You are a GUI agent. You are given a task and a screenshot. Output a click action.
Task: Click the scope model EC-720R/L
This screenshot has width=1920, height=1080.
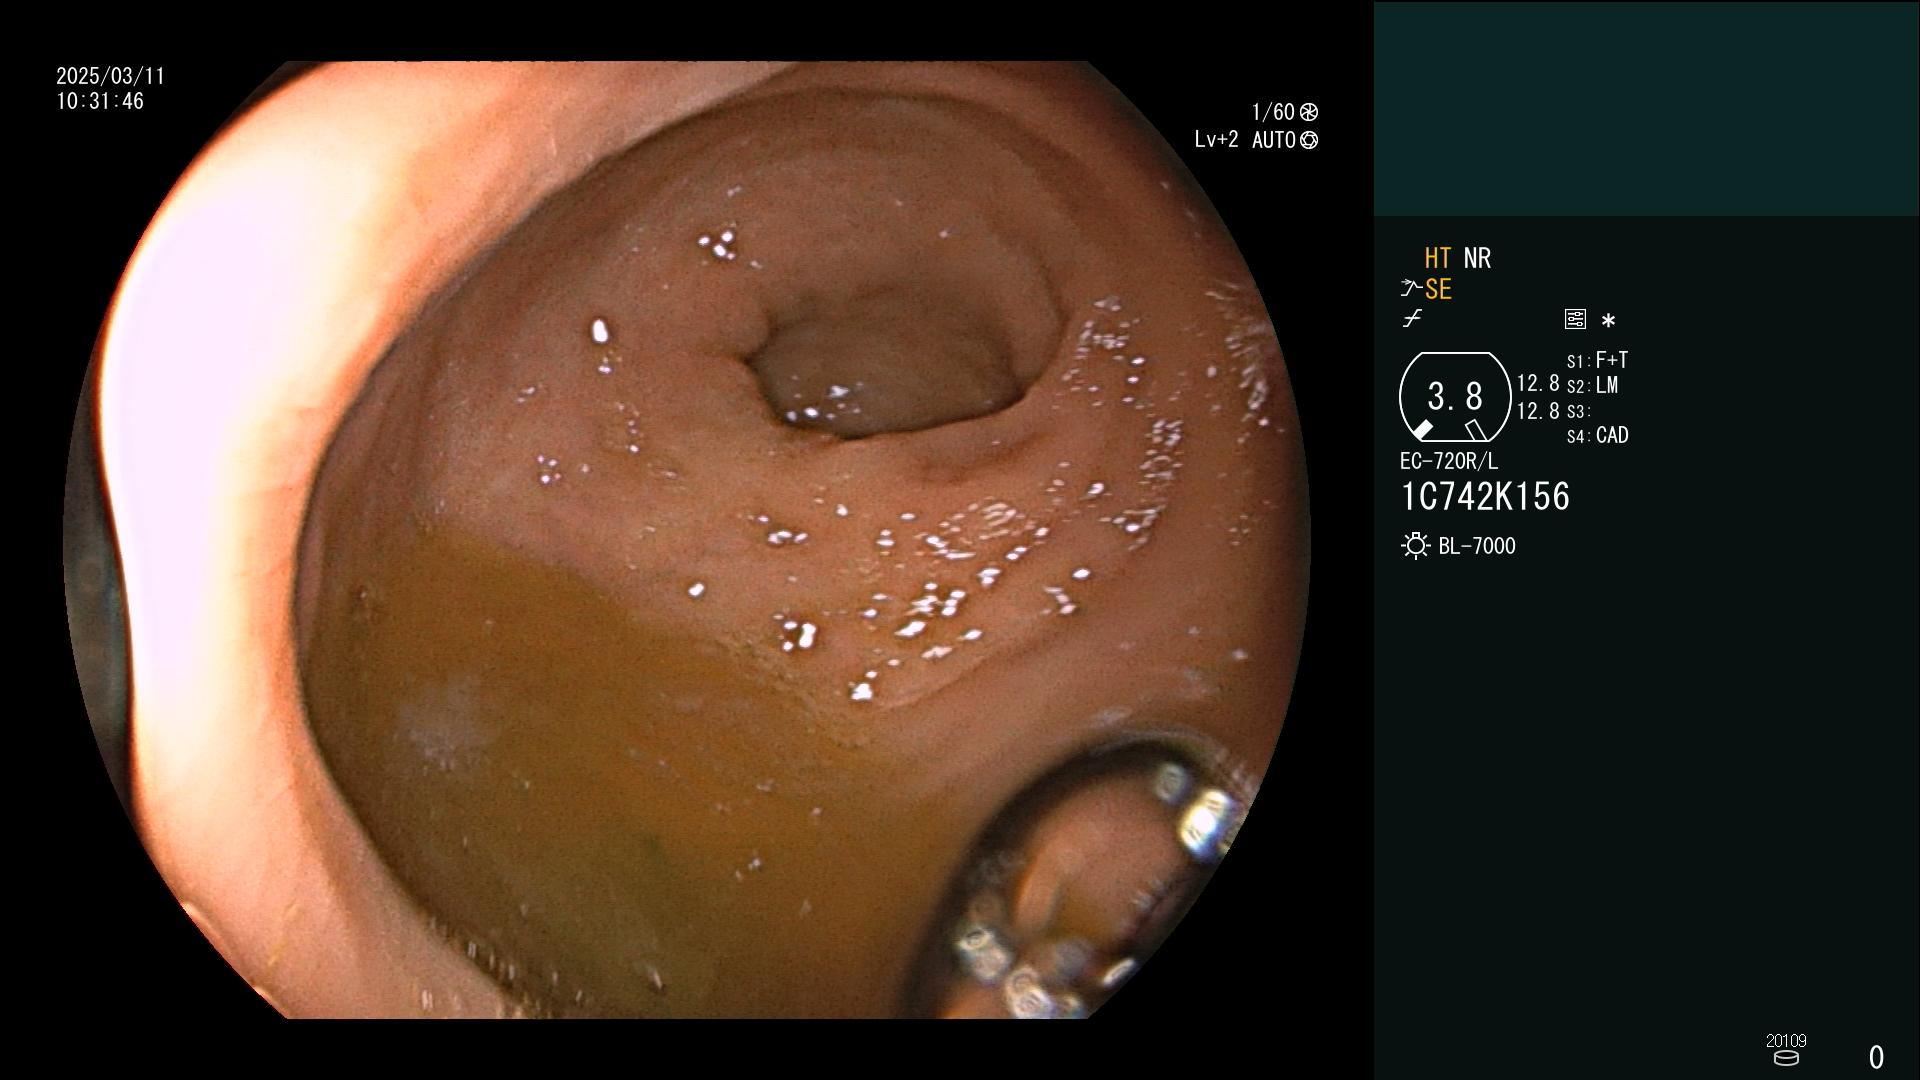[x=1449, y=461]
